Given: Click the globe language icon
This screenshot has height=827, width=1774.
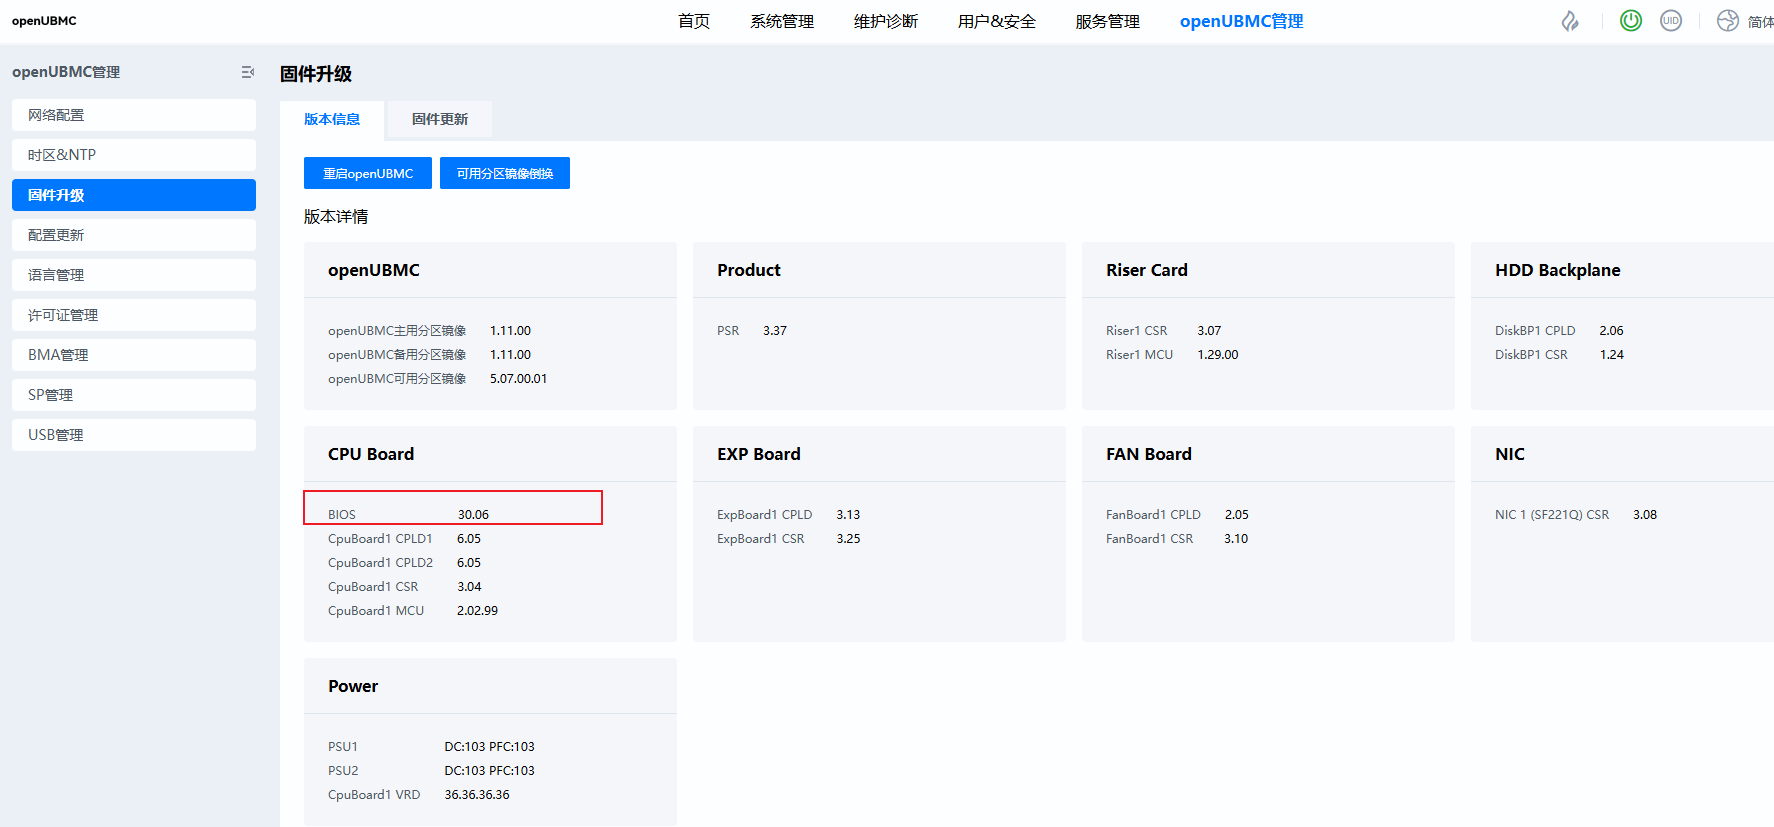Looking at the screenshot, I should (1727, 21).
